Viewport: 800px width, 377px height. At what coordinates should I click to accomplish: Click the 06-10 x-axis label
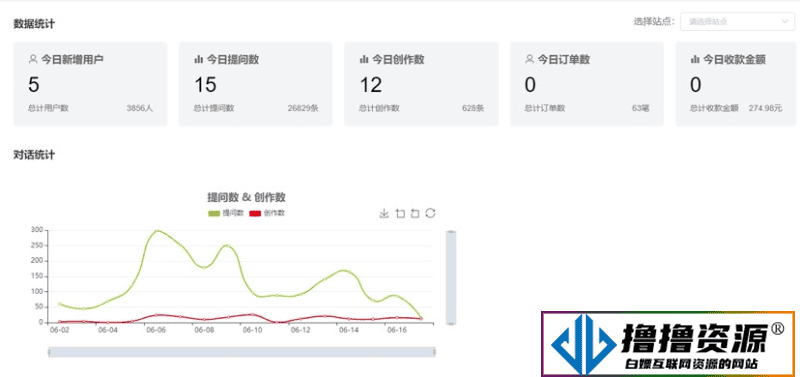tap(253, 330)
